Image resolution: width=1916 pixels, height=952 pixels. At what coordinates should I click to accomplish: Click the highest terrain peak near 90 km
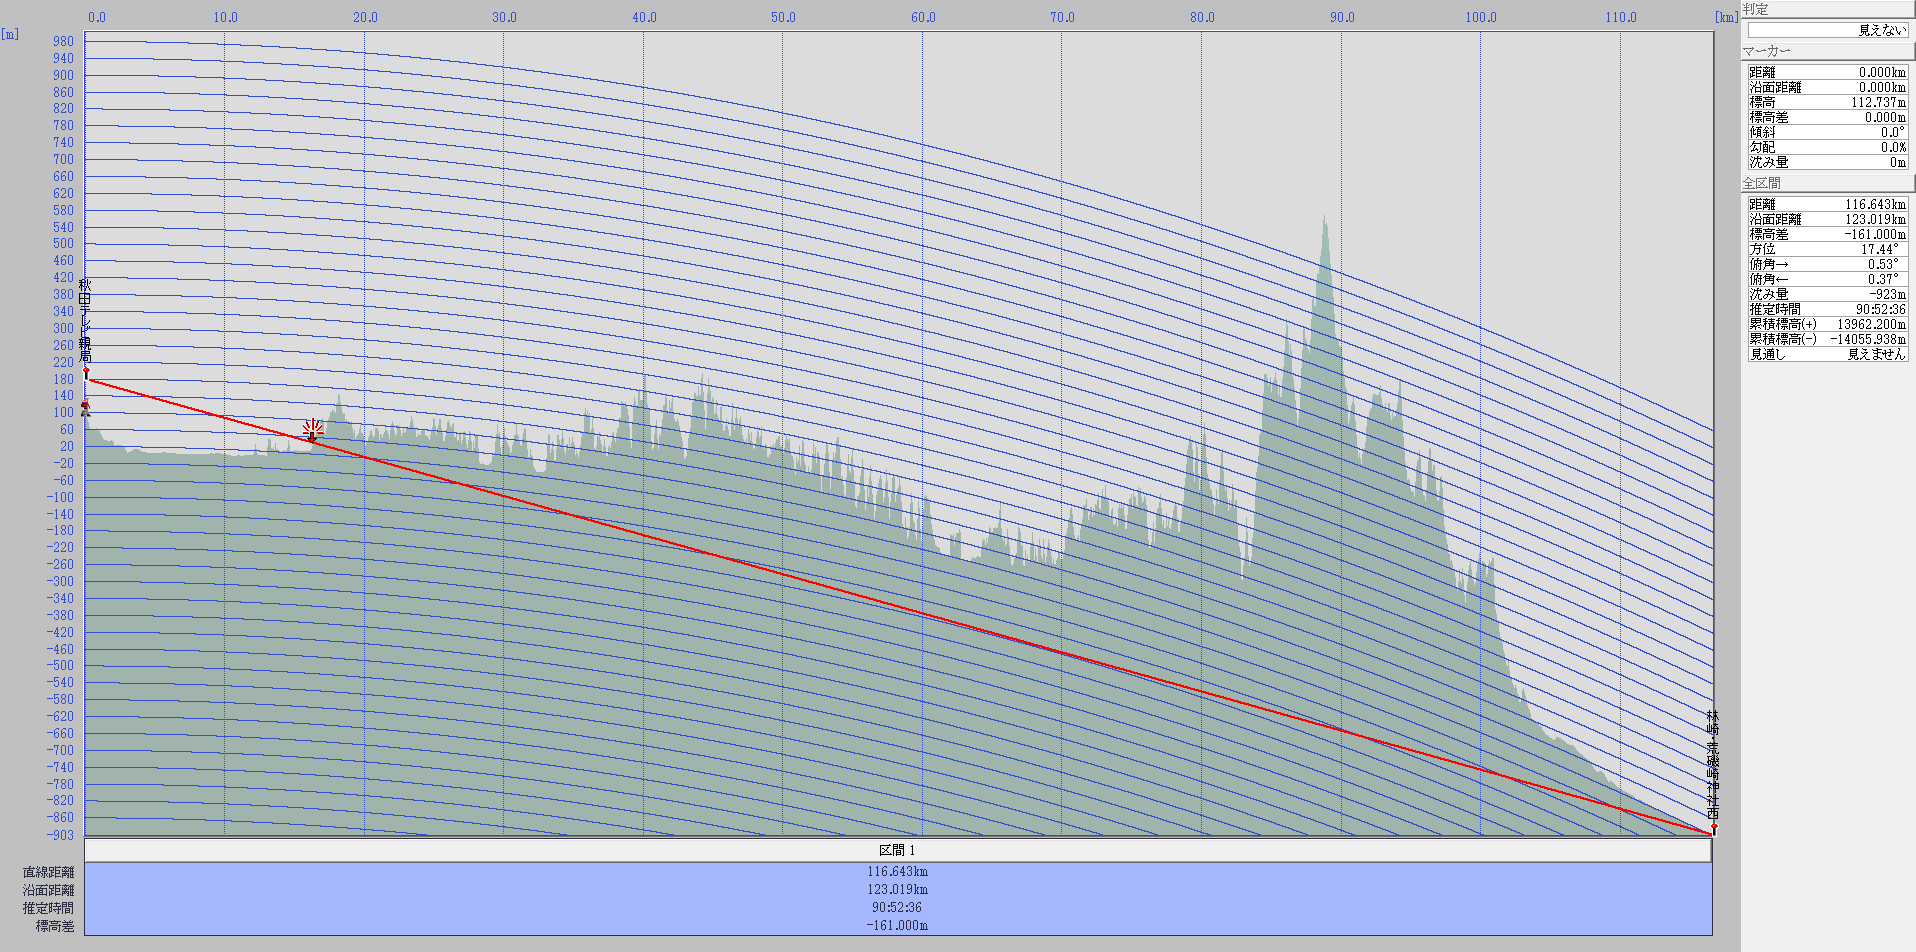1324,218
